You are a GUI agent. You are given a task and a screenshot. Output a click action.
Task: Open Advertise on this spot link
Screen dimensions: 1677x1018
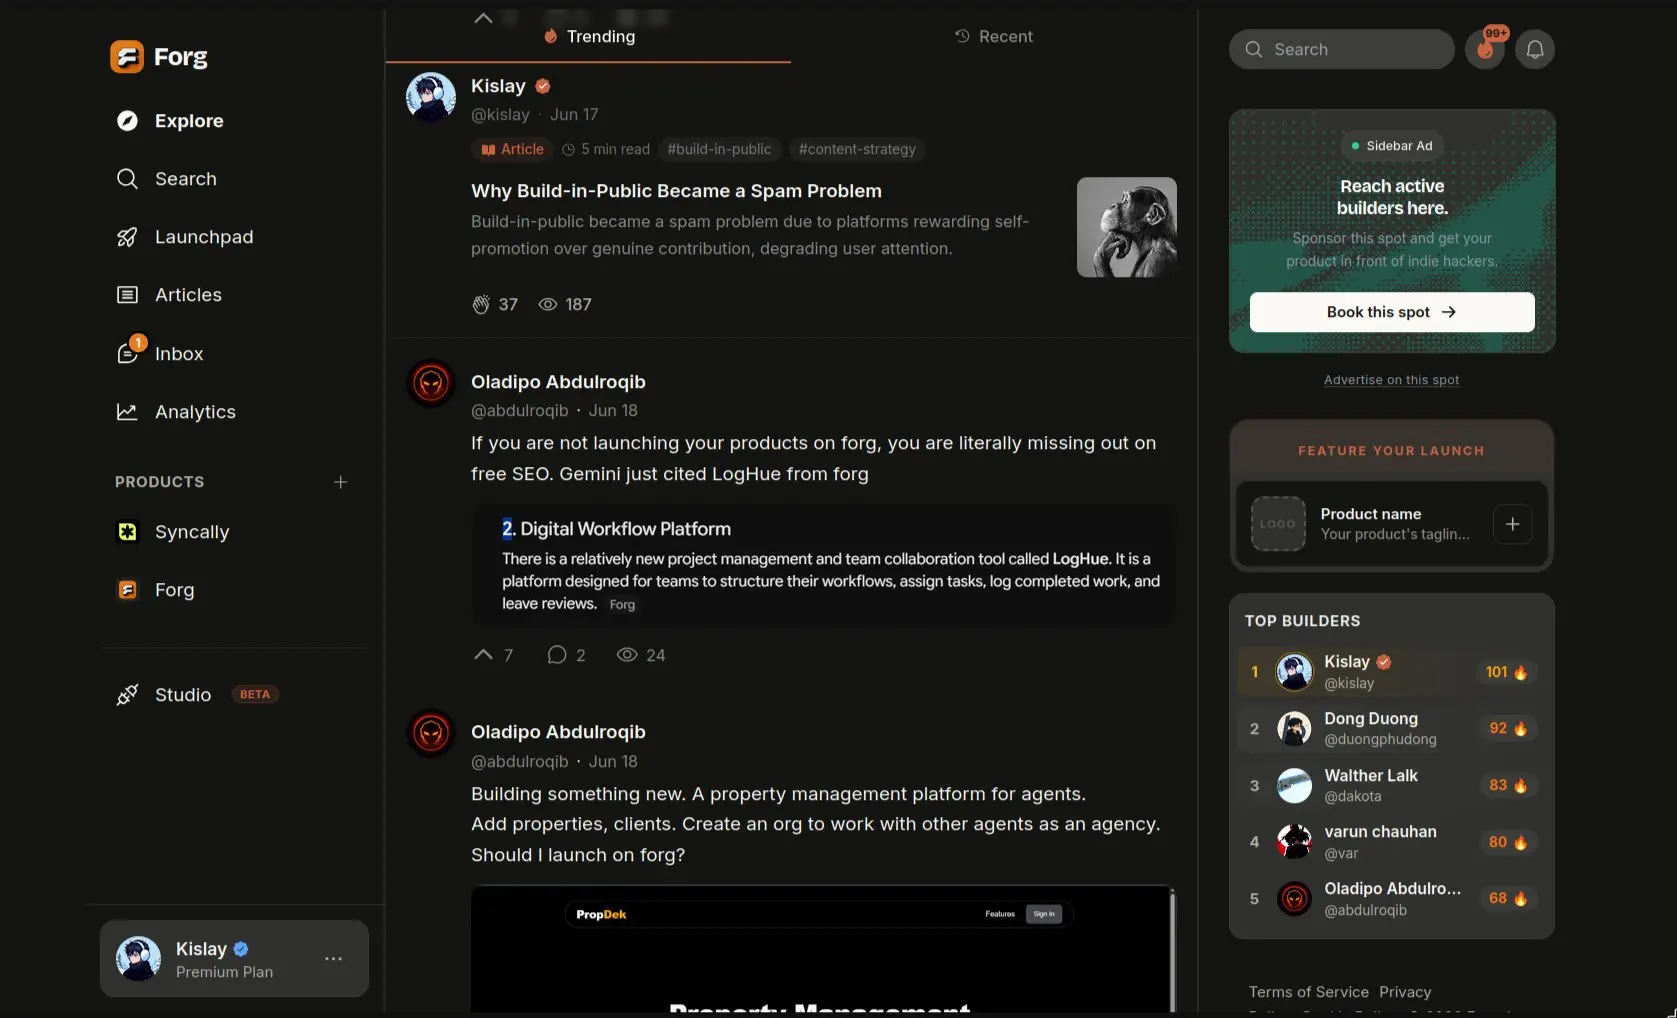[x=1391, y=380]
